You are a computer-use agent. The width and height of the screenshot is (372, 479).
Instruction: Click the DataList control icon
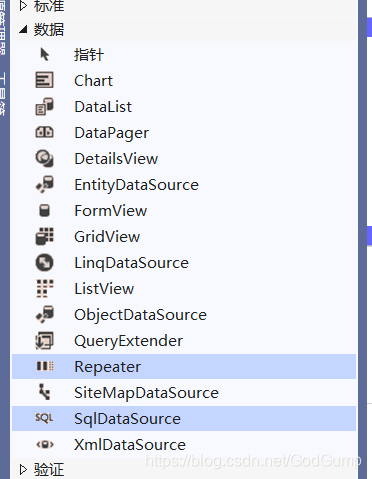tap(44, 106)
